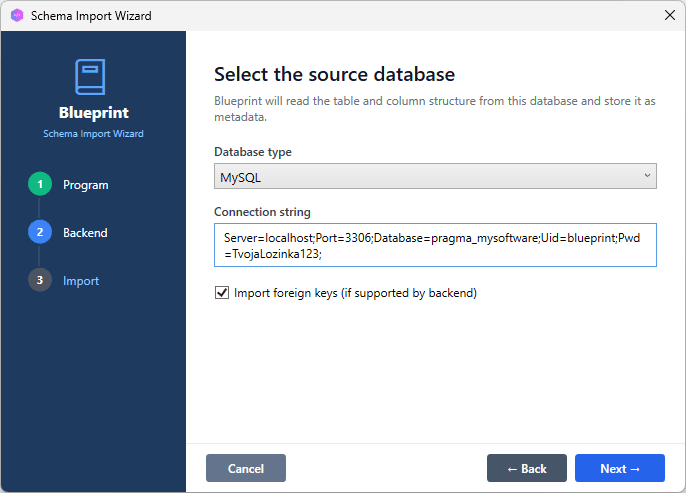Click the 'Schema Import Wizard' subtitle in sidebar
This screenshot has height=493, width=686.
(93, 134)
